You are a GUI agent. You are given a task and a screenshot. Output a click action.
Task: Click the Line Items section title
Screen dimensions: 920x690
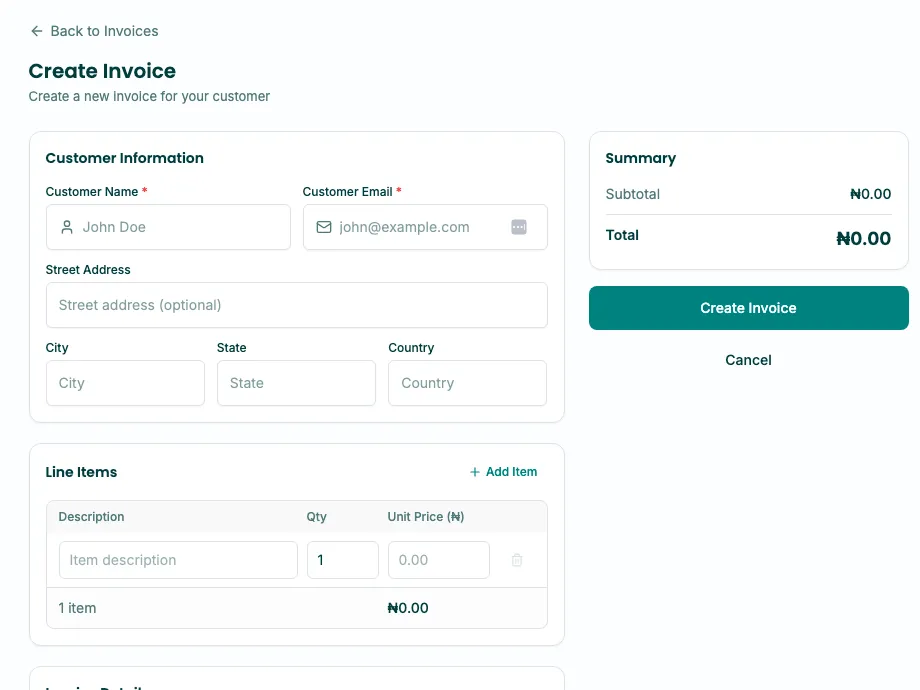(x=82, y=472)
